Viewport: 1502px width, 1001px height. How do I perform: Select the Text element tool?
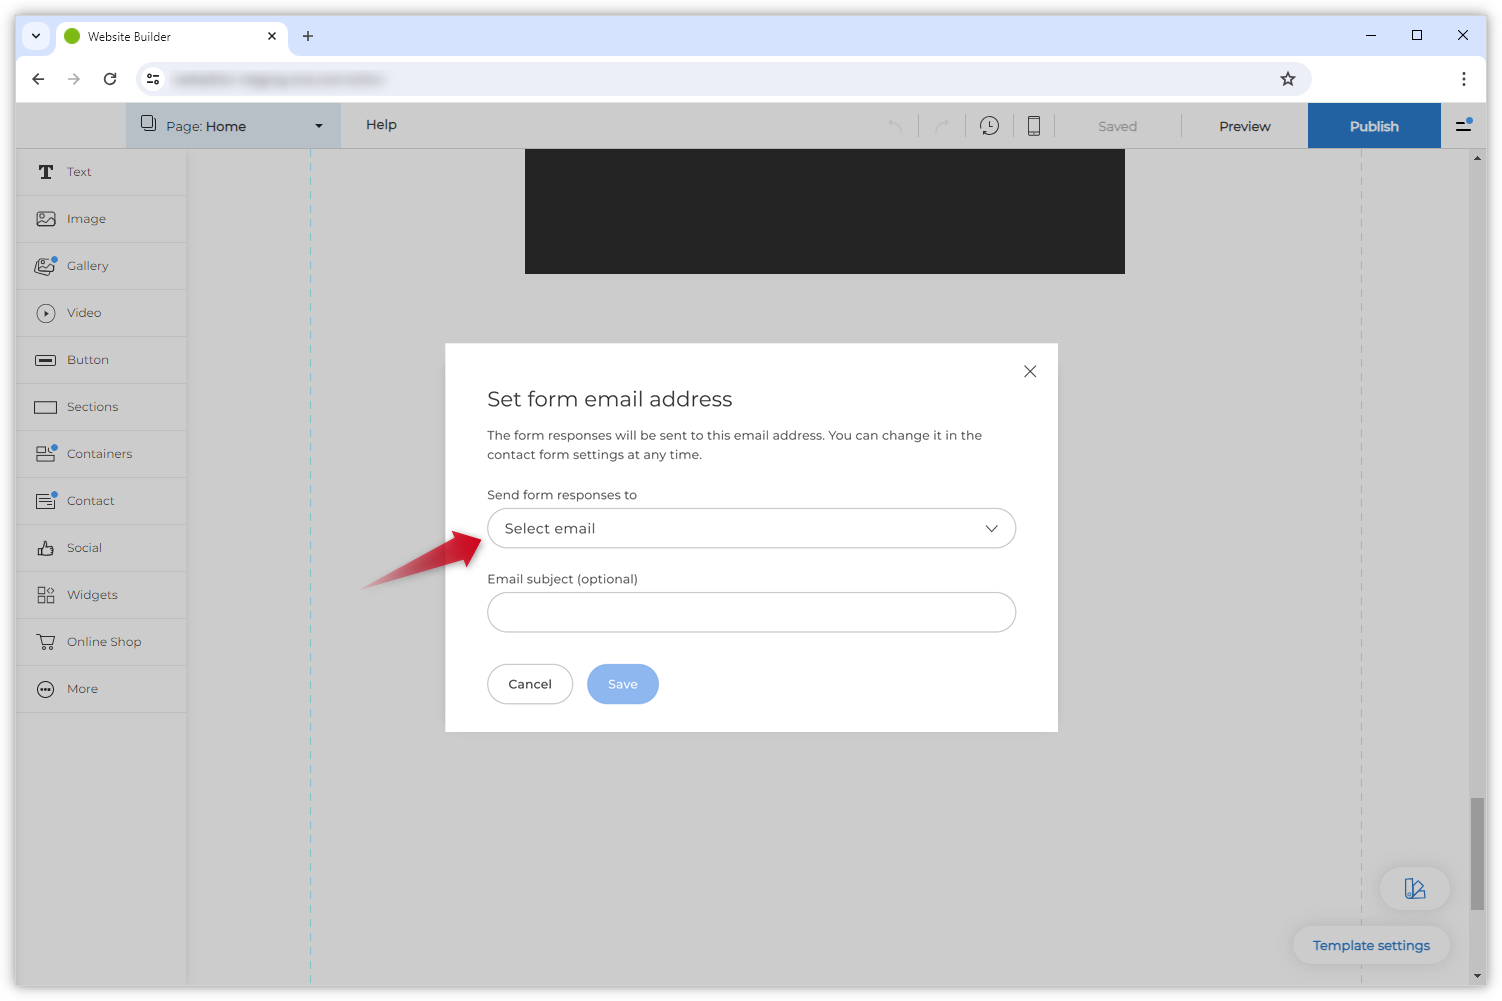point(79,171)
